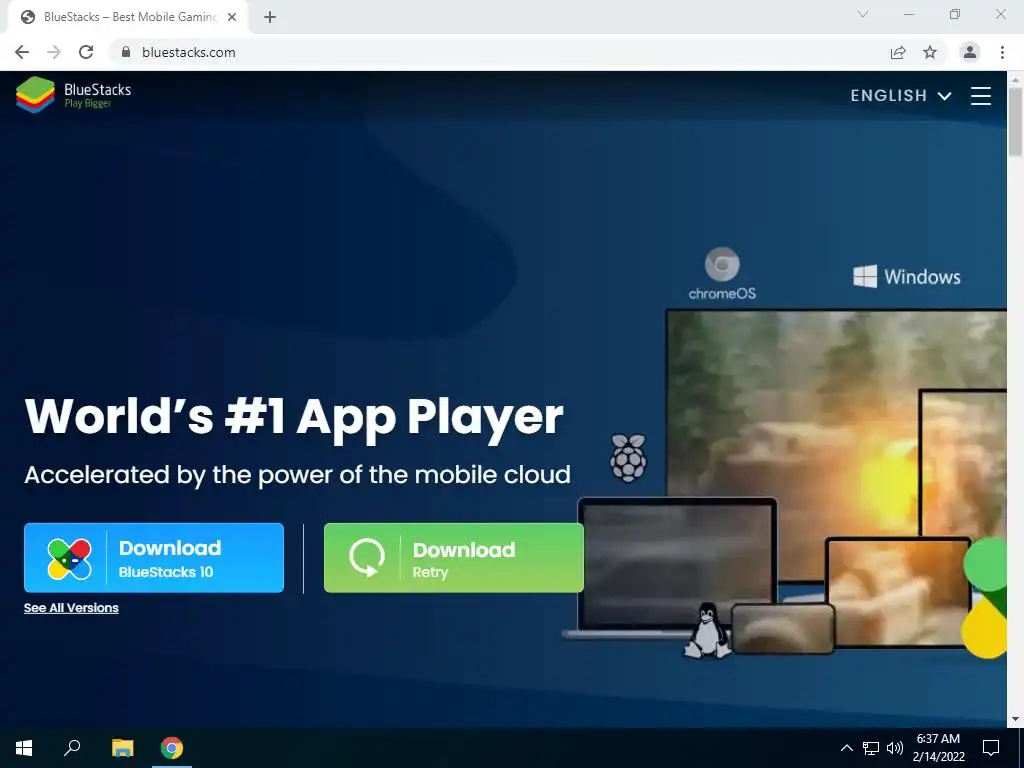The image size is (1024, 768).
Task: Open the hamburger menu on the website
Action: 980,95
